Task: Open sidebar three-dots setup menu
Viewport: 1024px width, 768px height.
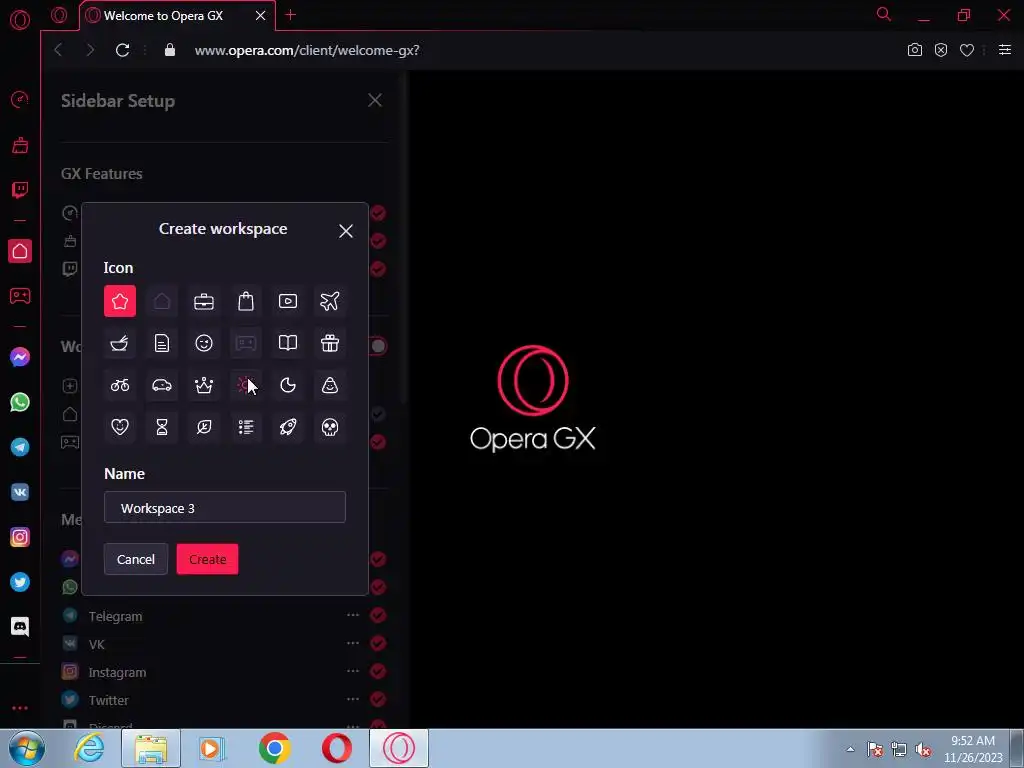Action: [x=20, y=708]
